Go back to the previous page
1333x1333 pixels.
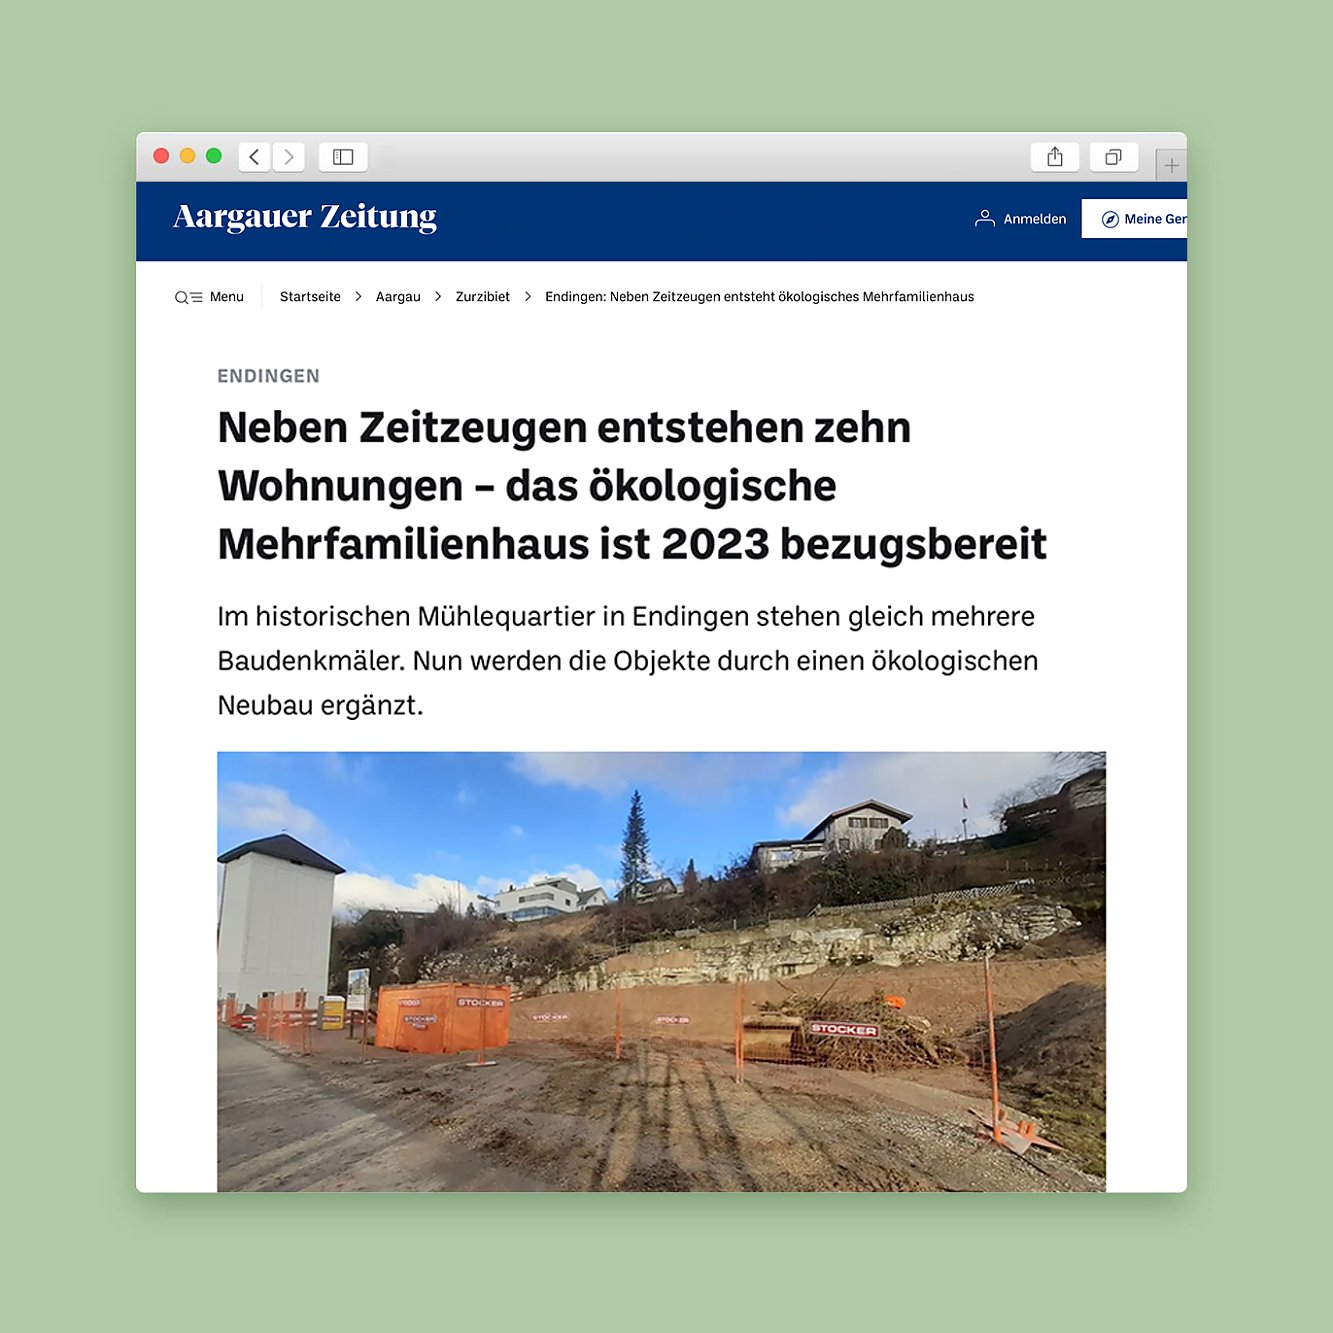pos(254,157)
